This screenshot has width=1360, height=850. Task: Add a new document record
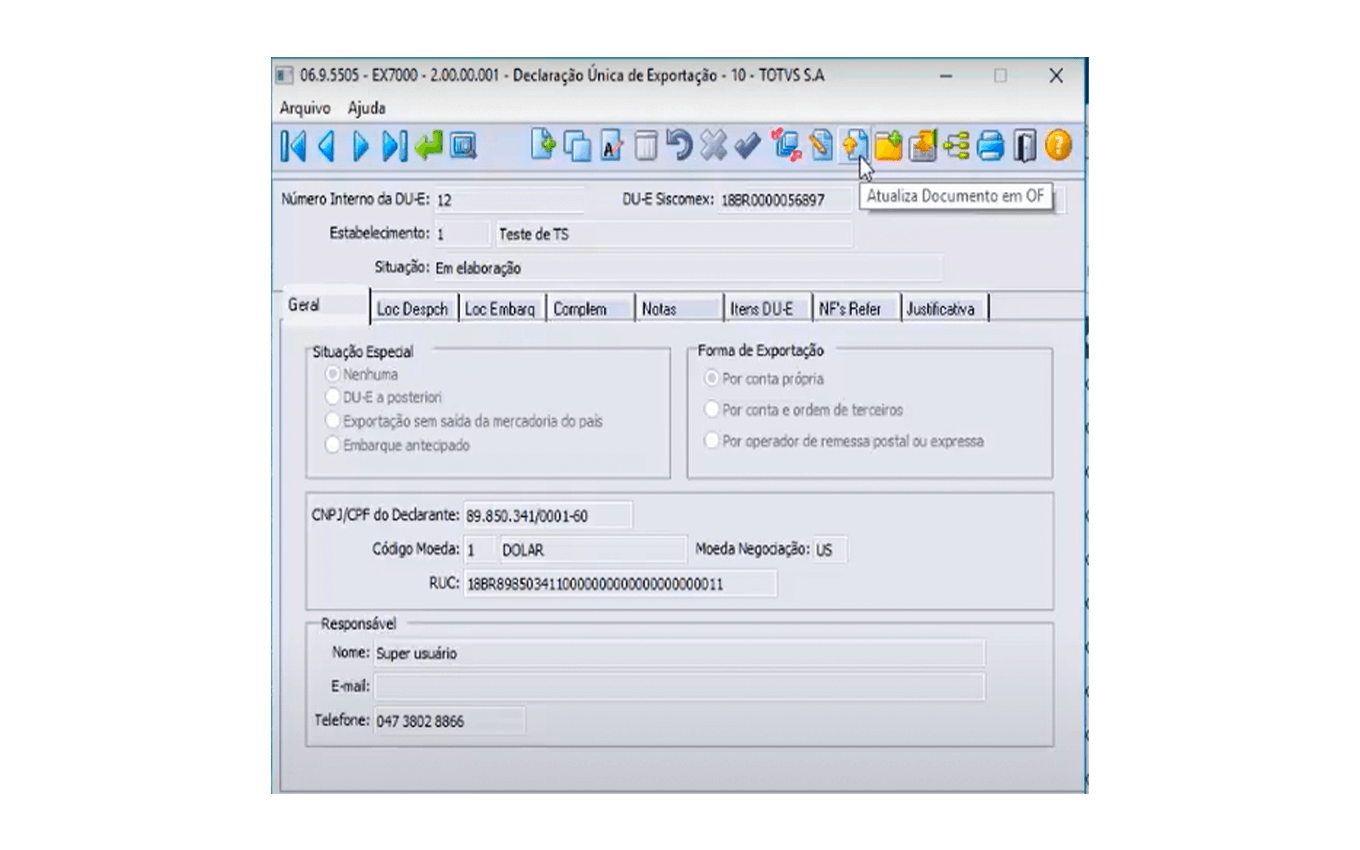click(x=543, y=148)
